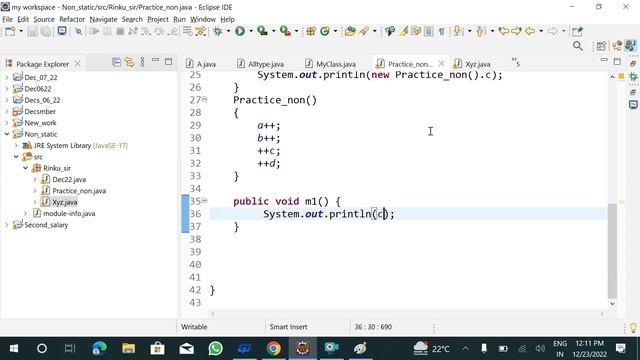Open the Source menu
Viewport: 640px width, 360px height.
(44, 19)
